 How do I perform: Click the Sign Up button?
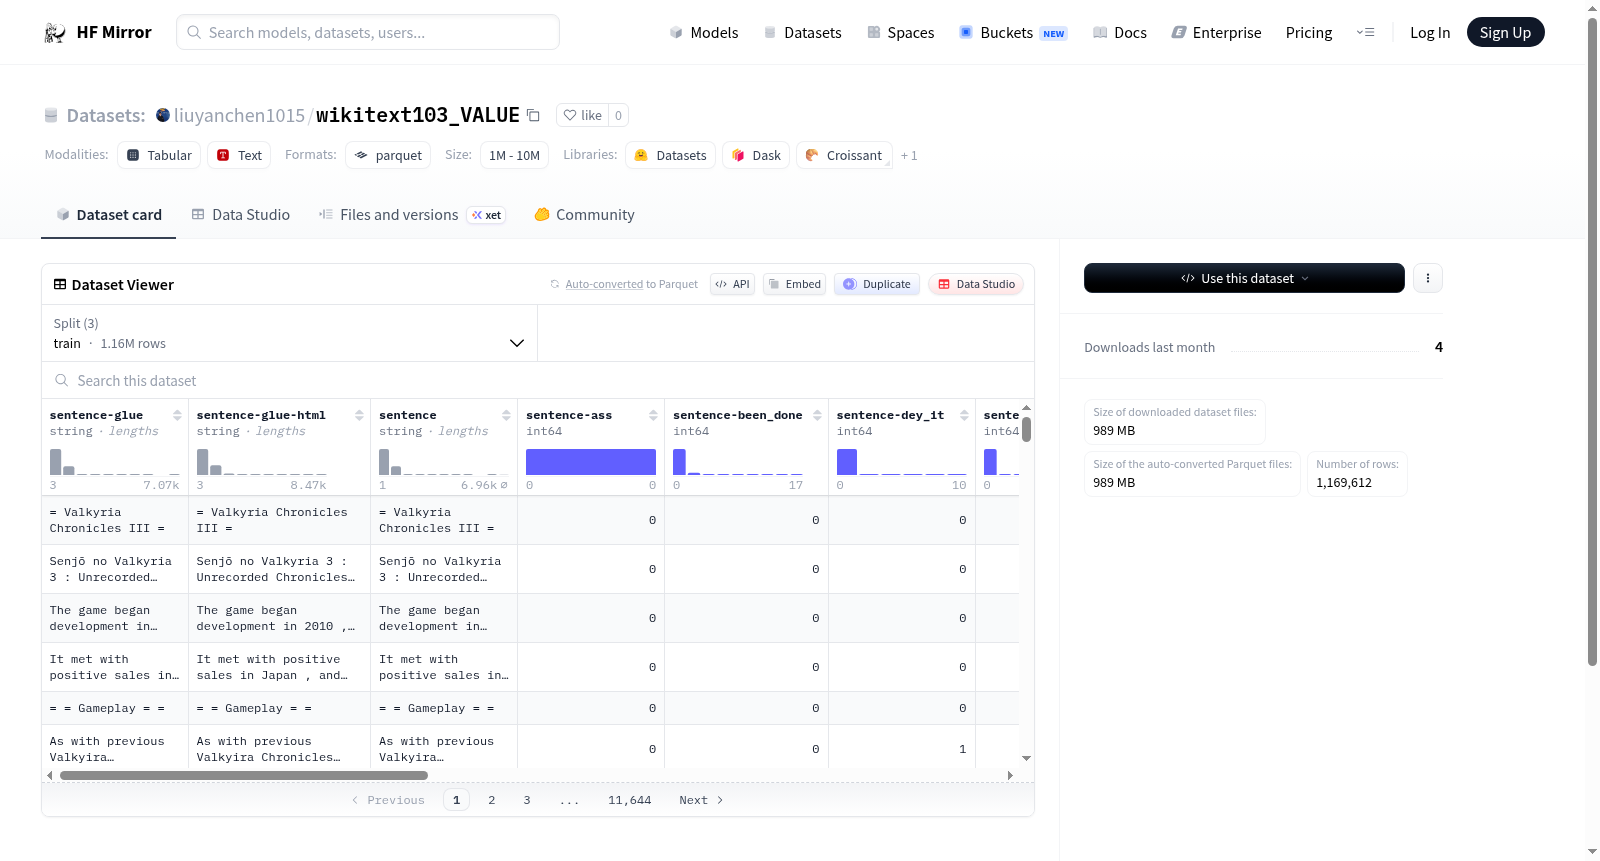pyautogui.click(x=1506, y=33)
